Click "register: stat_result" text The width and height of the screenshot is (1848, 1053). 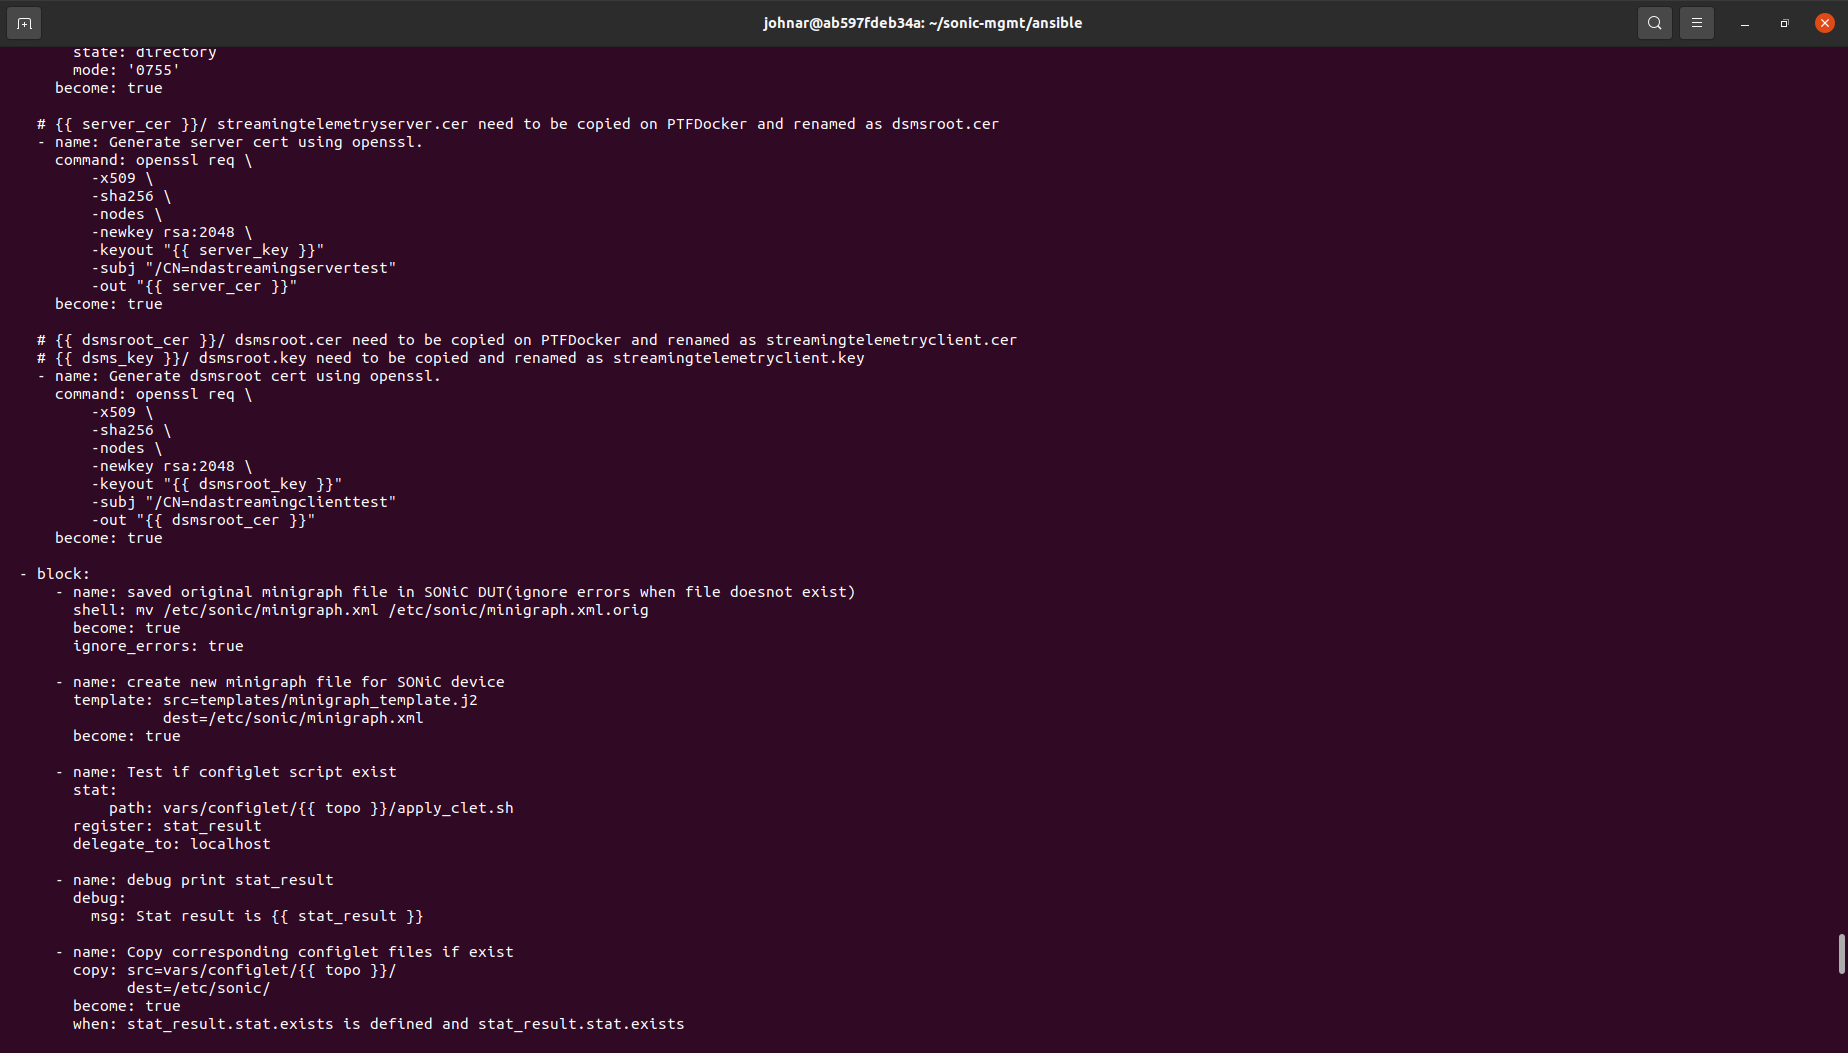(167, 826)
